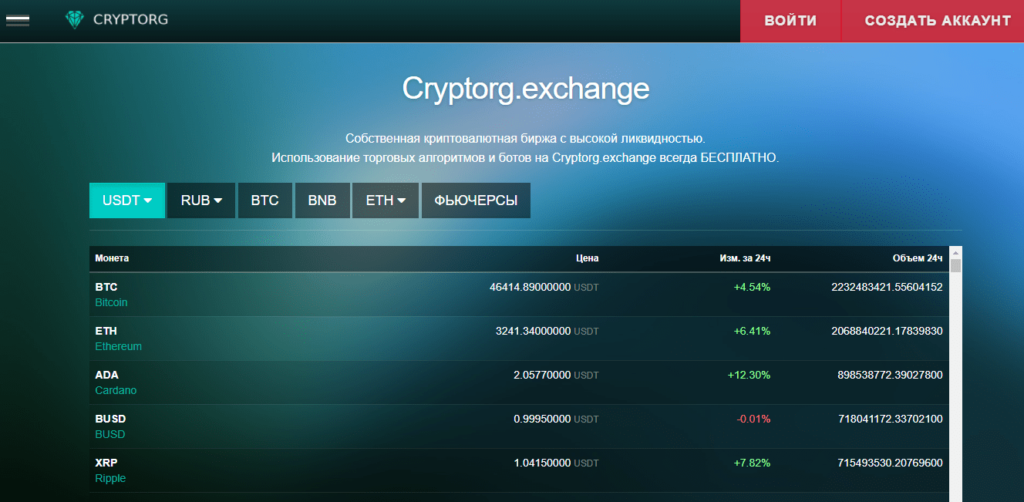Click the BTC price 46414.89000000
The width and height of the screenshot is (1024, 502).
tap(530, 287)
